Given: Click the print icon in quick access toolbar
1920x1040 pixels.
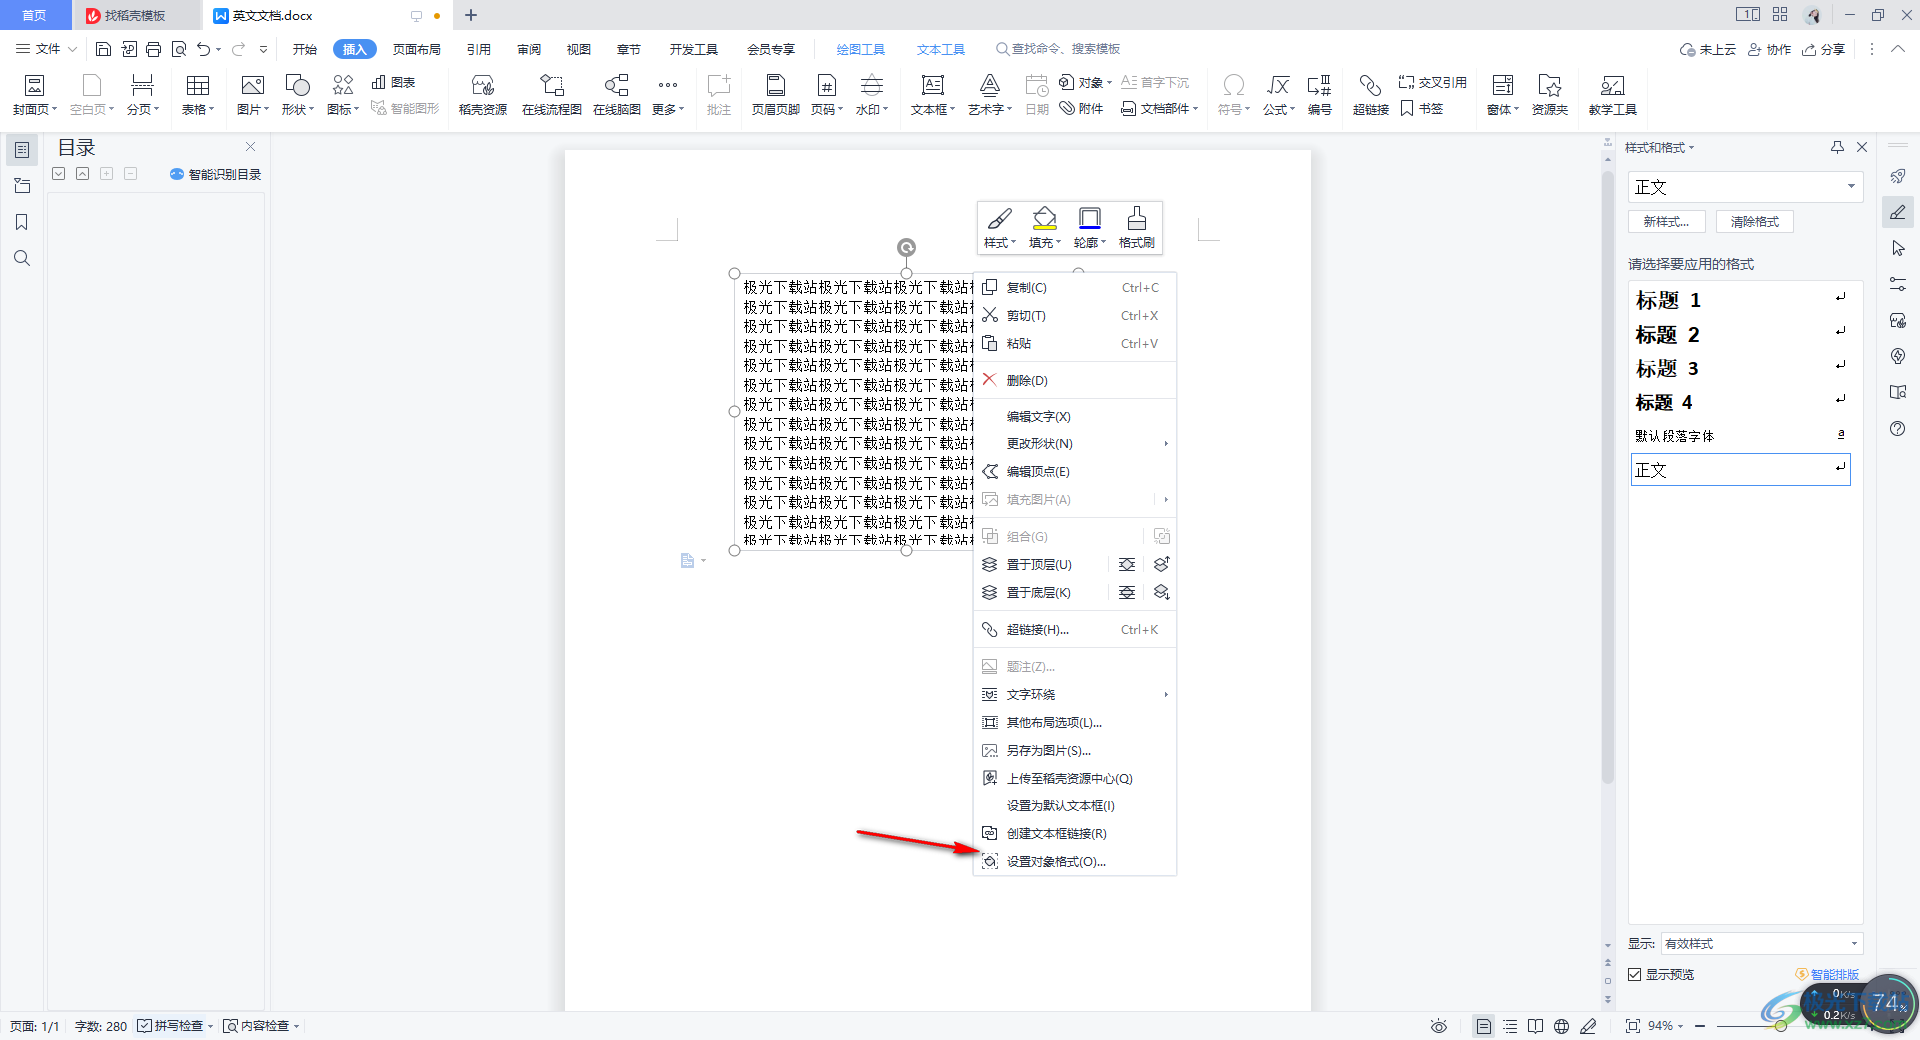Looking at the screenshot, I should pyautogui.click(x=153, y=49).
